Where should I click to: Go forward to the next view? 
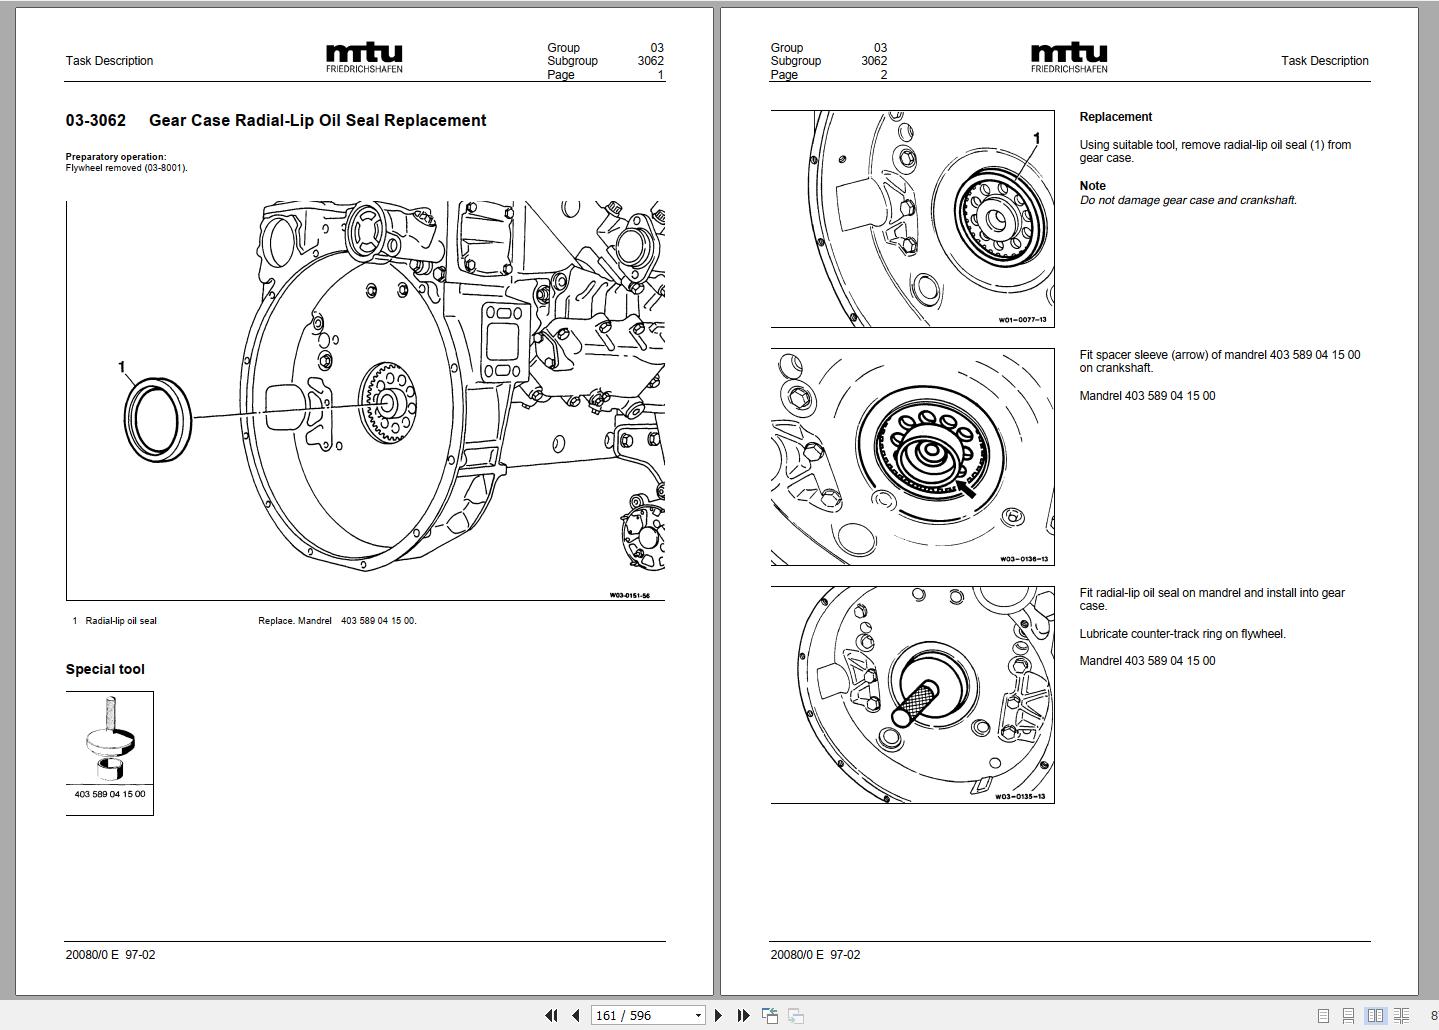click(x=796, y=1015)
